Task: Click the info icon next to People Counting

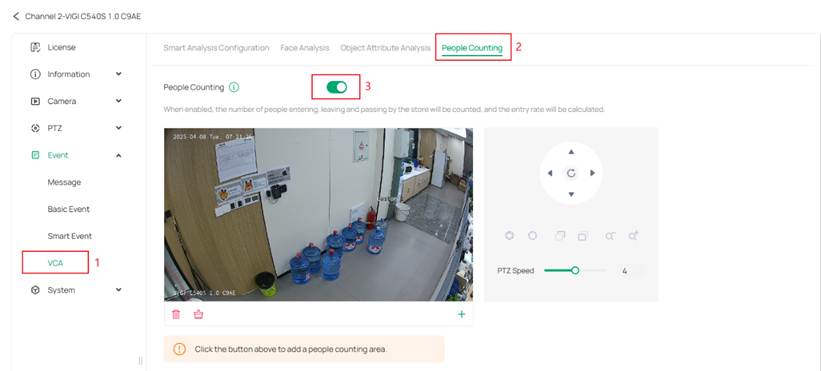Action: pos(234,87)
